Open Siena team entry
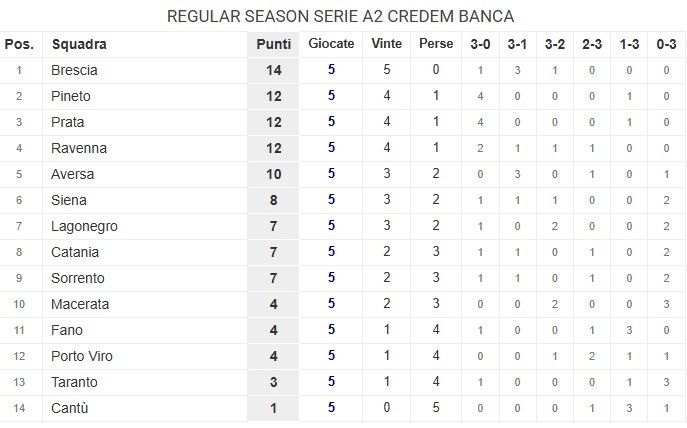Image resolution: width=687 pixels, height=428 pixels. click(69, 200)
